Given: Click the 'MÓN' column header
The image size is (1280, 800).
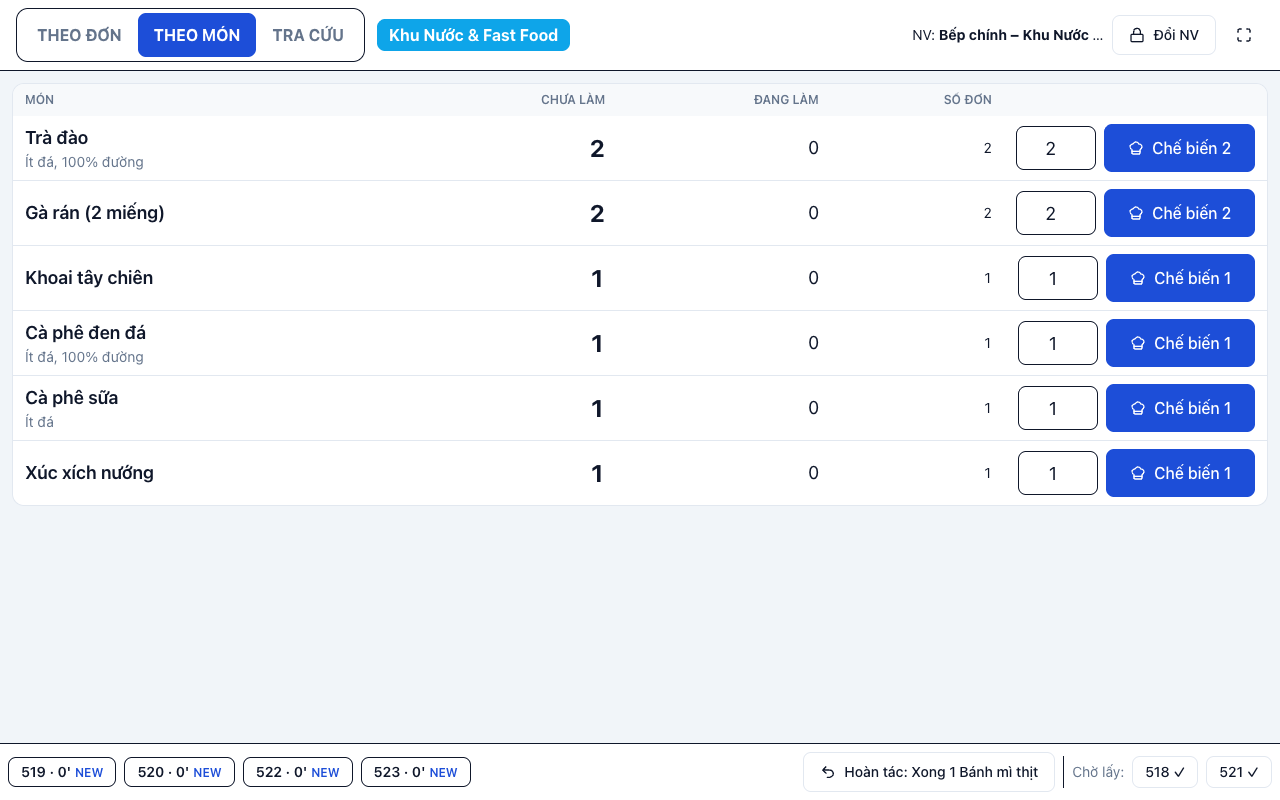Looking at the screenshot, I should [40, 100].
